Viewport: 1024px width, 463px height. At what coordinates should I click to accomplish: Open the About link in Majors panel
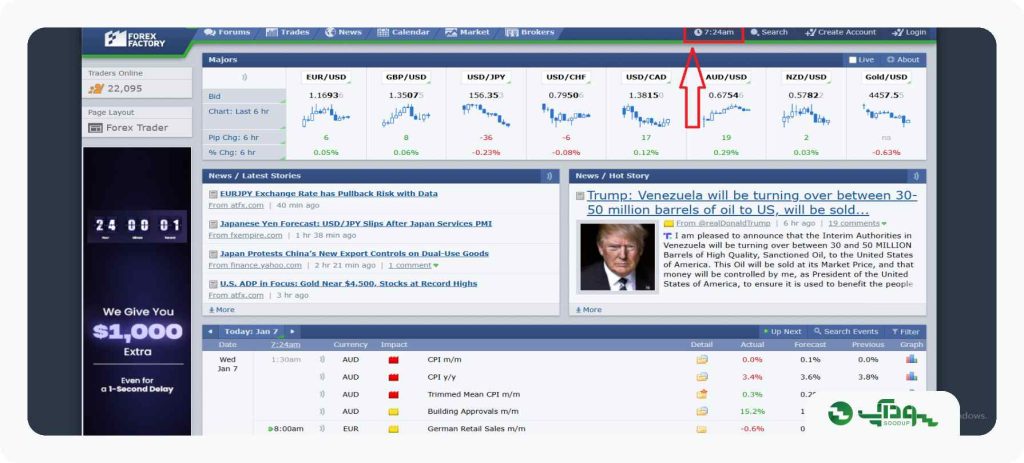903,60
